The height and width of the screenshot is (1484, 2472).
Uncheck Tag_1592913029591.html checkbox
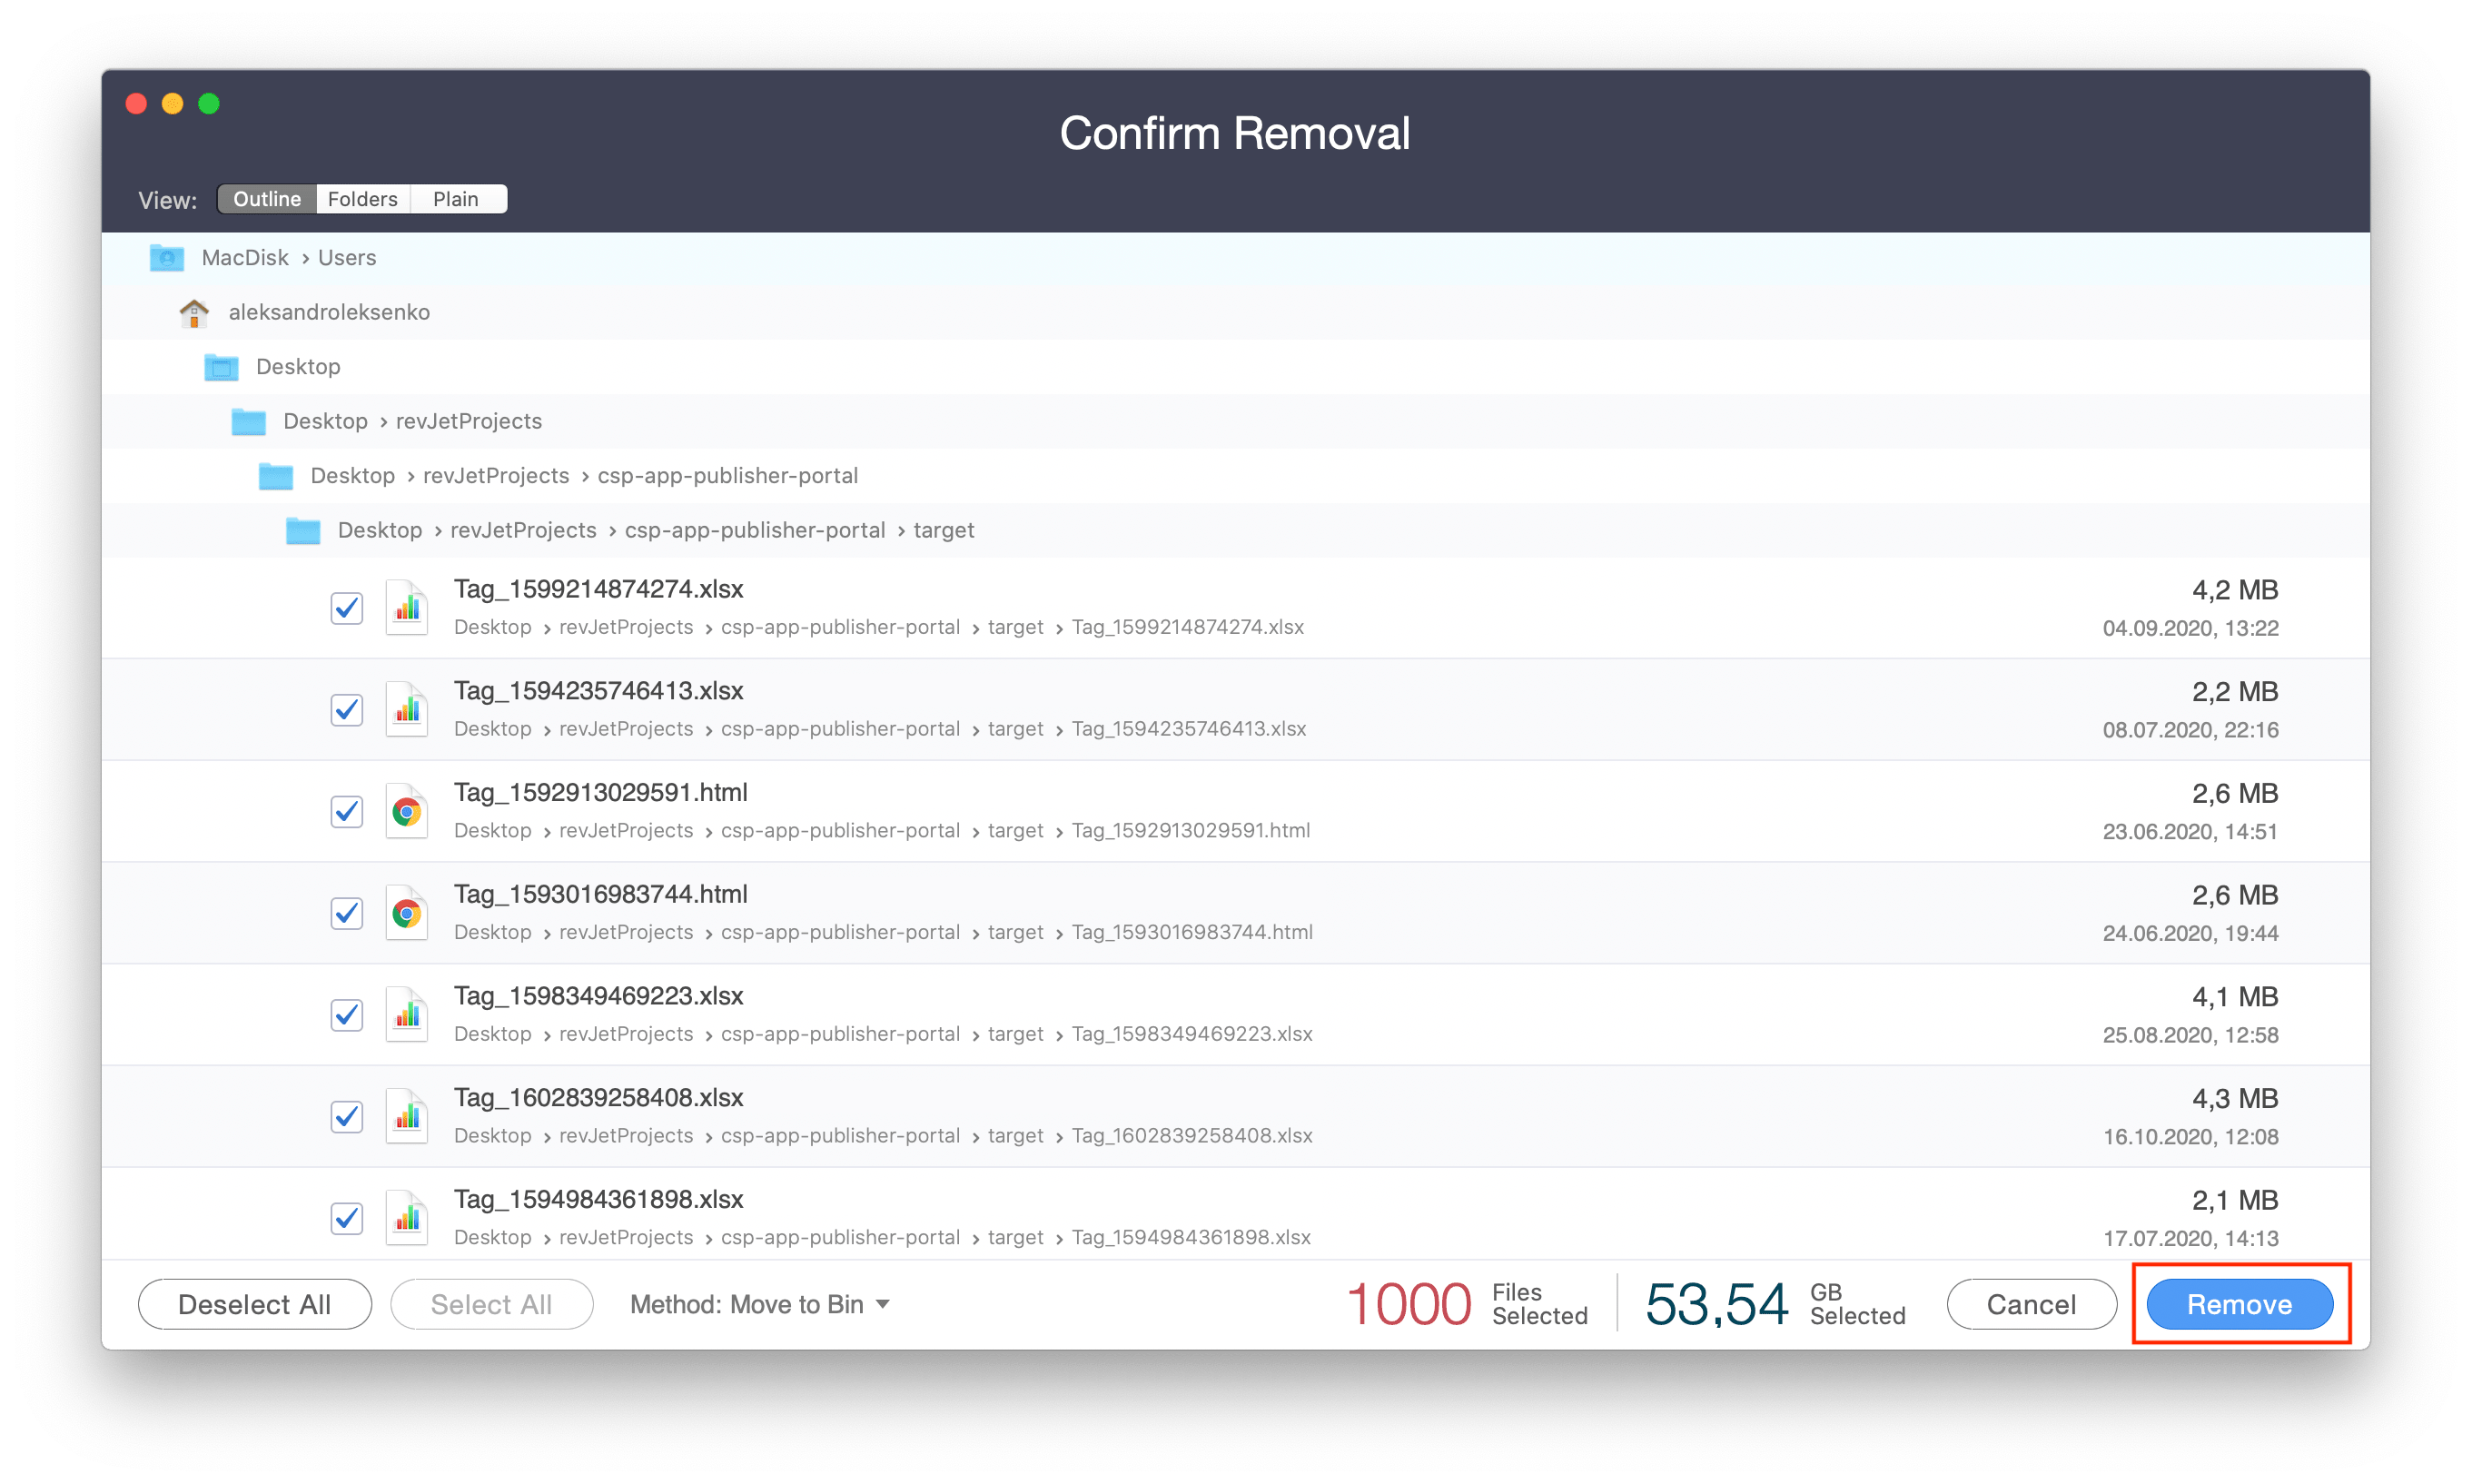point(347,812)
